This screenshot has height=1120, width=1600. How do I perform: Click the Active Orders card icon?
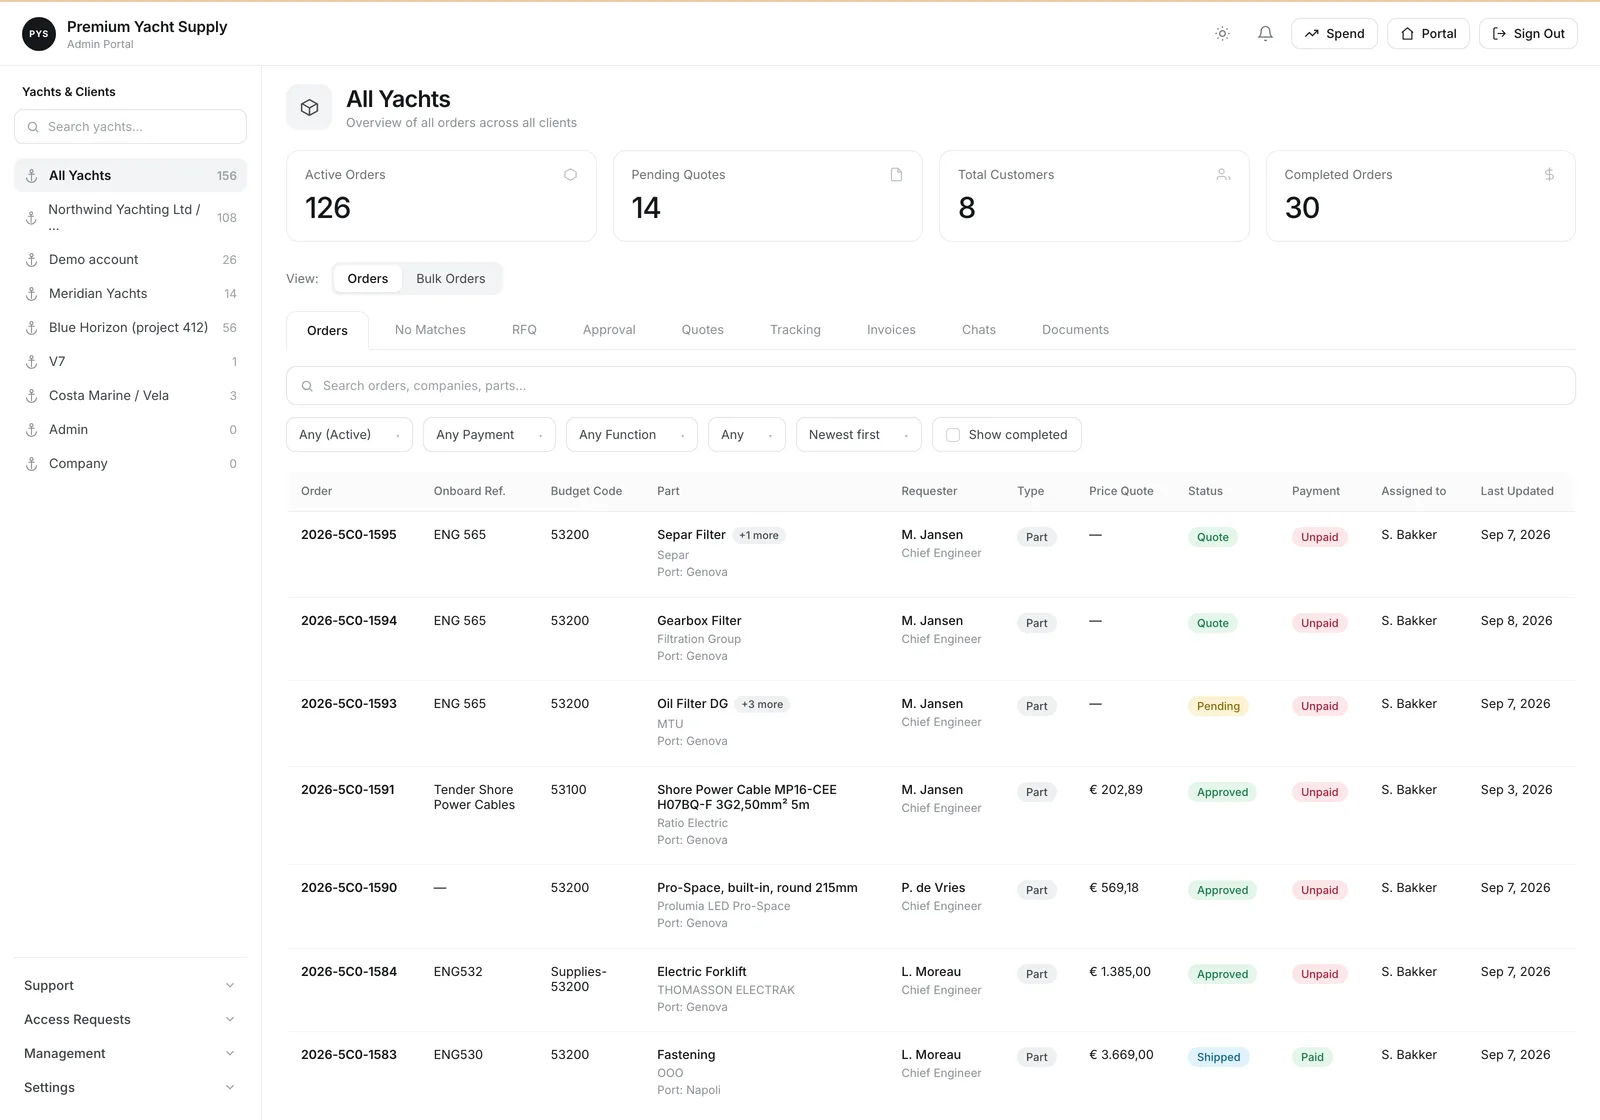pos(570,174)
